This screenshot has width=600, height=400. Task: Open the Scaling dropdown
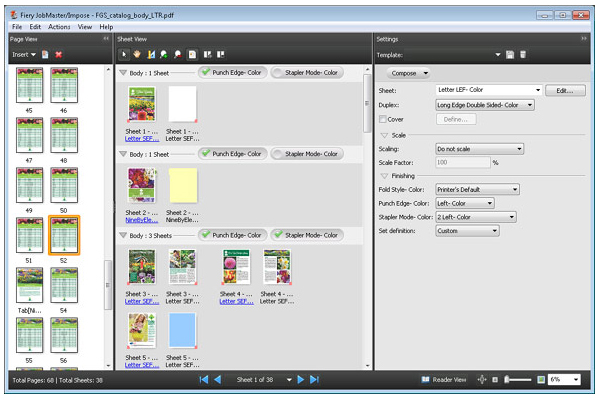tap(479, 149)
